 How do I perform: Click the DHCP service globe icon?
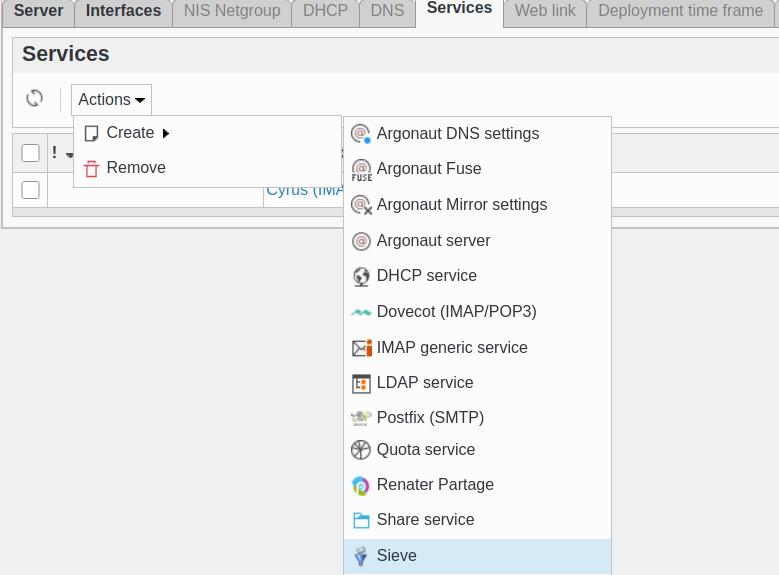pos(361,276)
